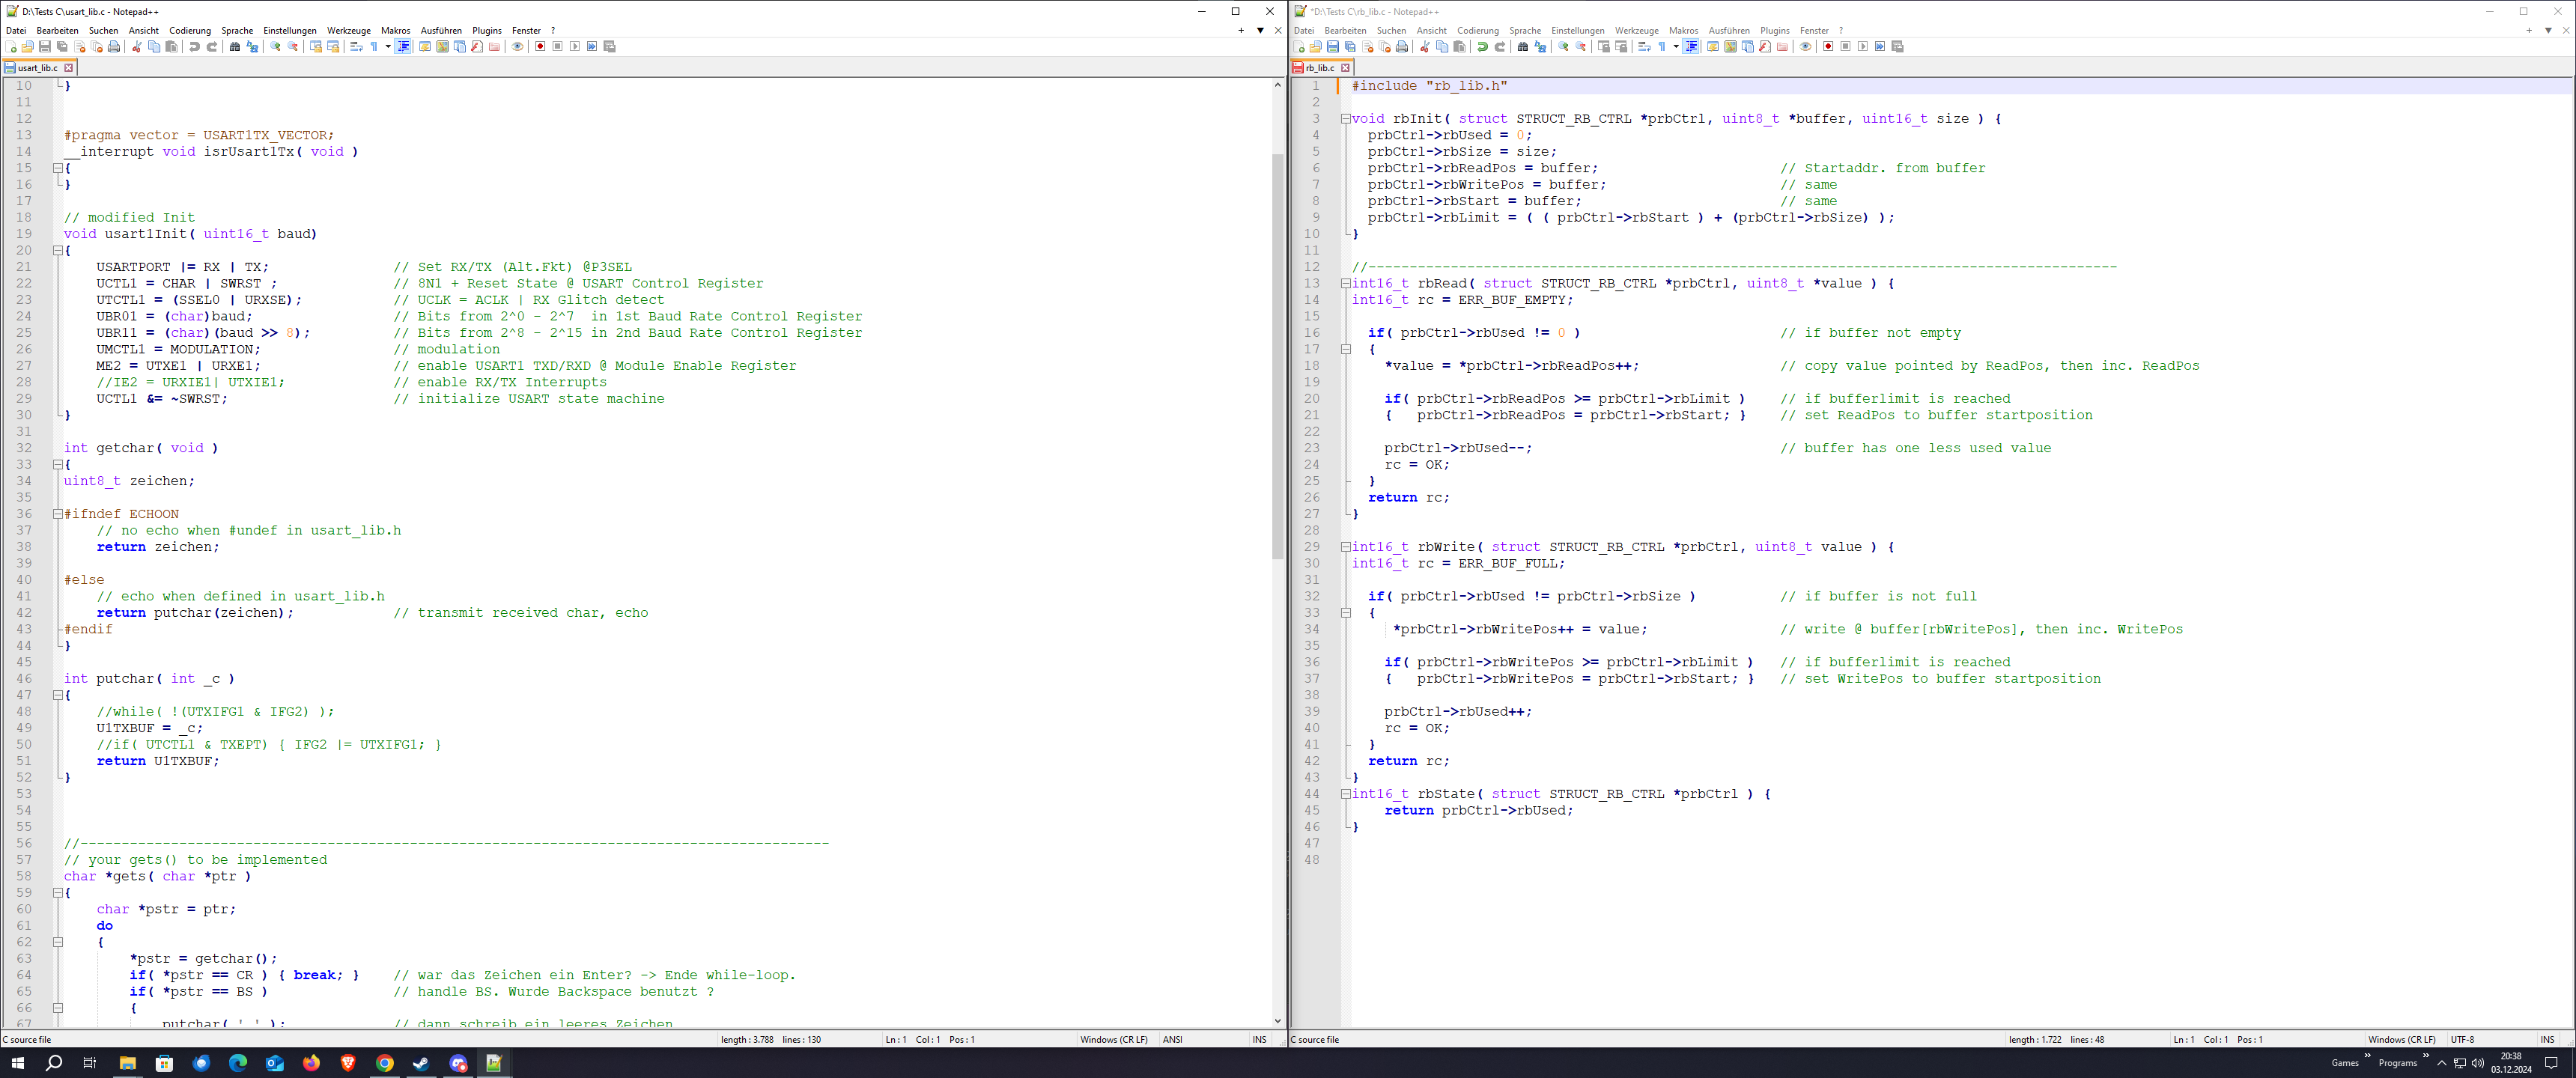
Task: Open Firefox from the taskbar
Action: point(311,1063)
